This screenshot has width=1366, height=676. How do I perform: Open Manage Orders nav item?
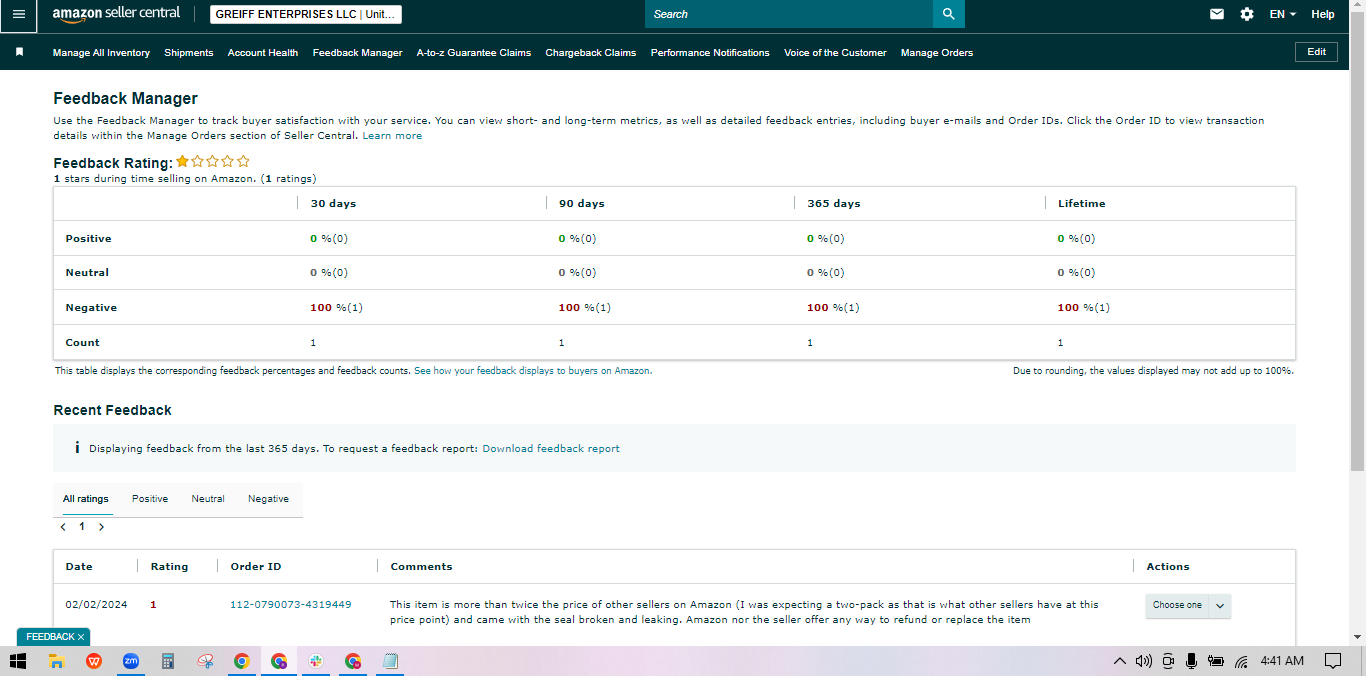click(x=937, y=53)
